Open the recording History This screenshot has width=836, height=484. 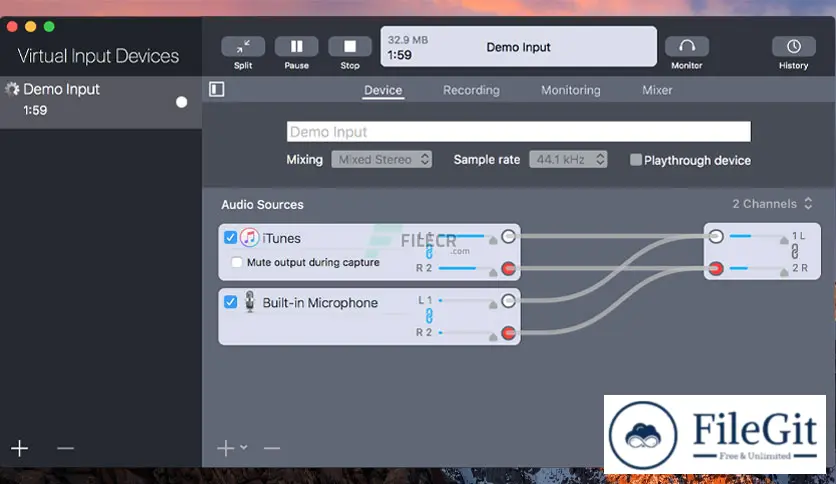[793, 47]
